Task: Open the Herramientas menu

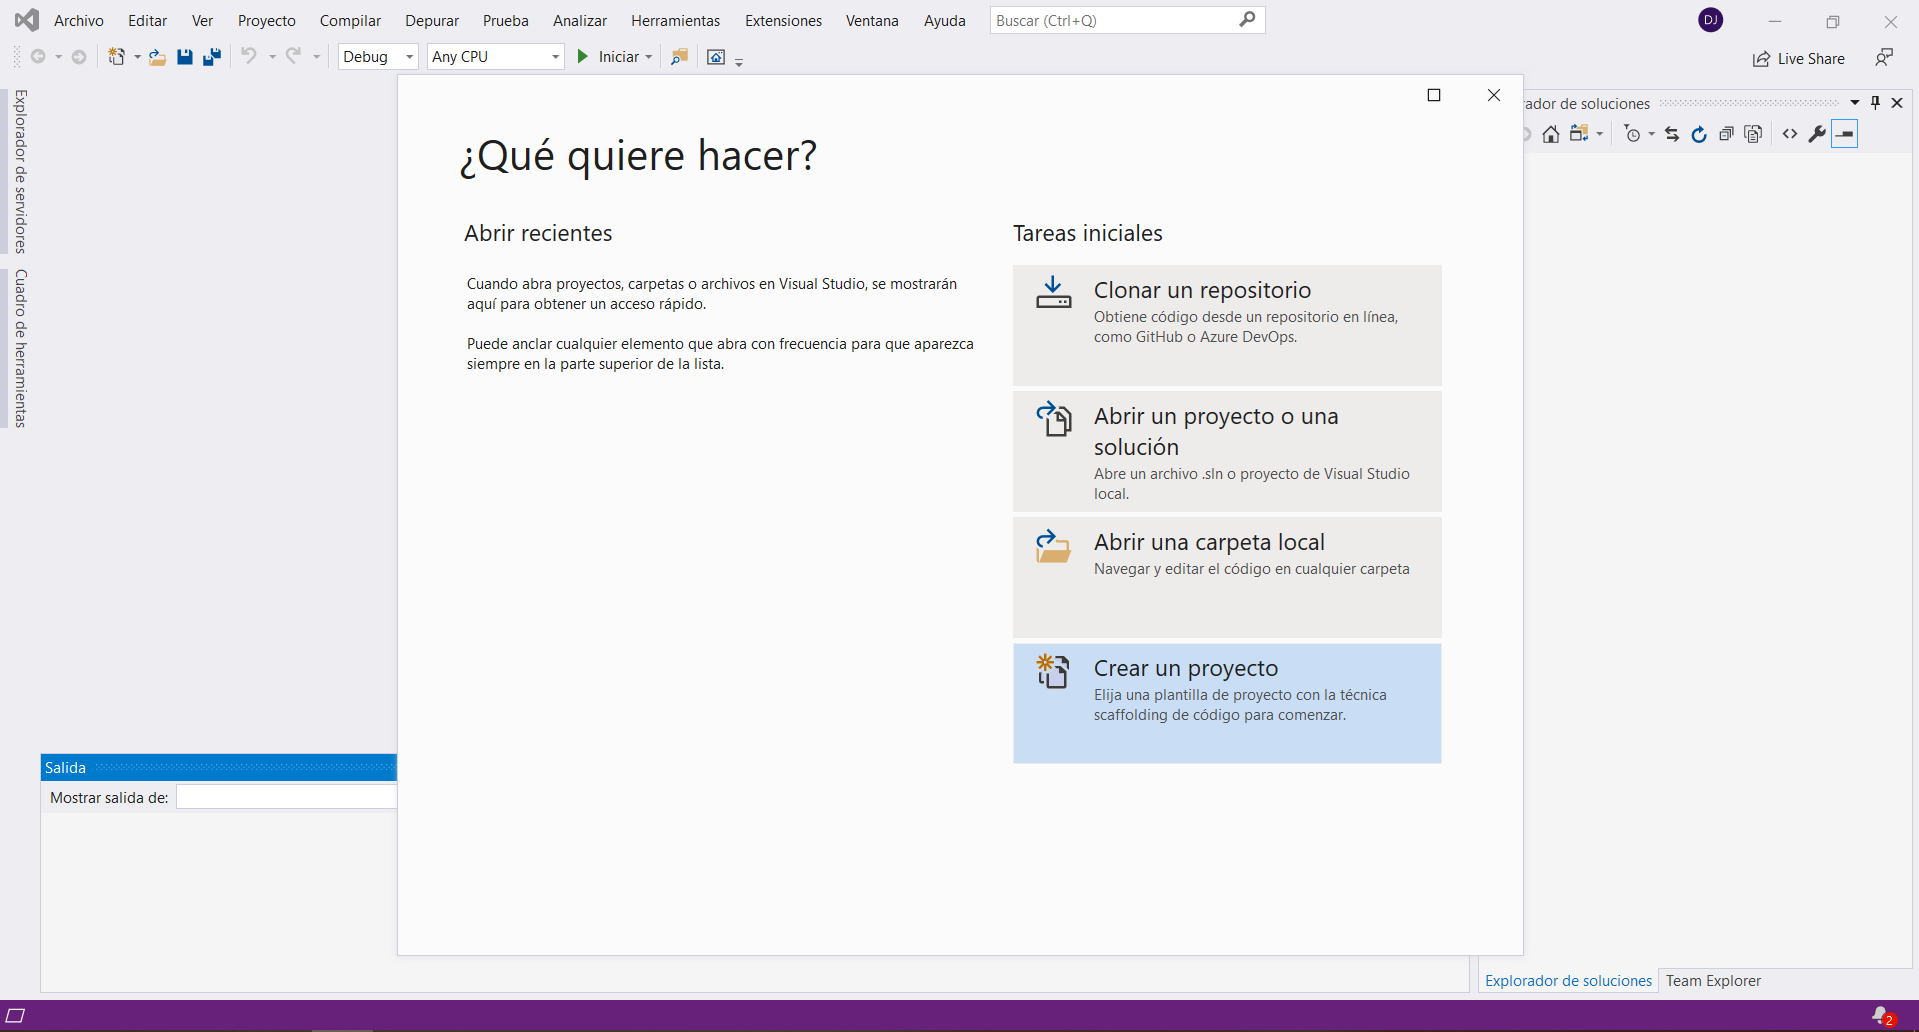Action: pos(675,21)
